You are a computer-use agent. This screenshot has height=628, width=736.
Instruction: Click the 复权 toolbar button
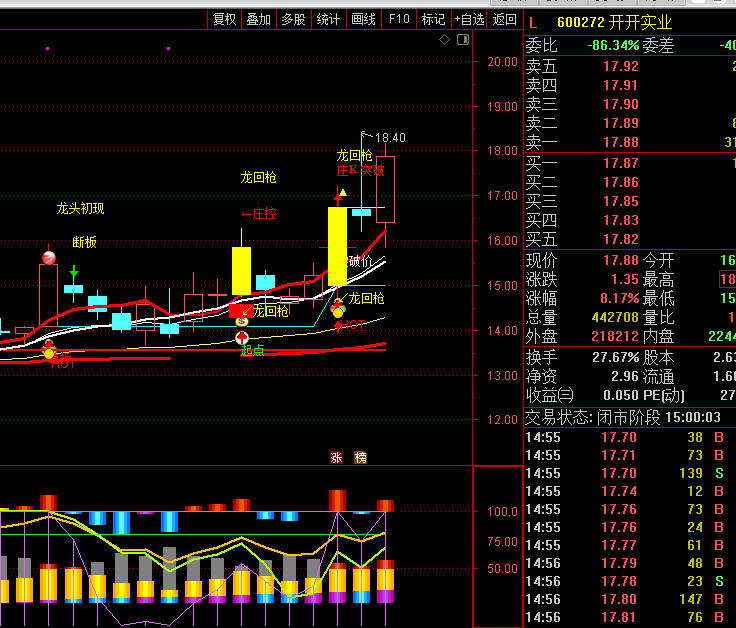tap(224, 19)
